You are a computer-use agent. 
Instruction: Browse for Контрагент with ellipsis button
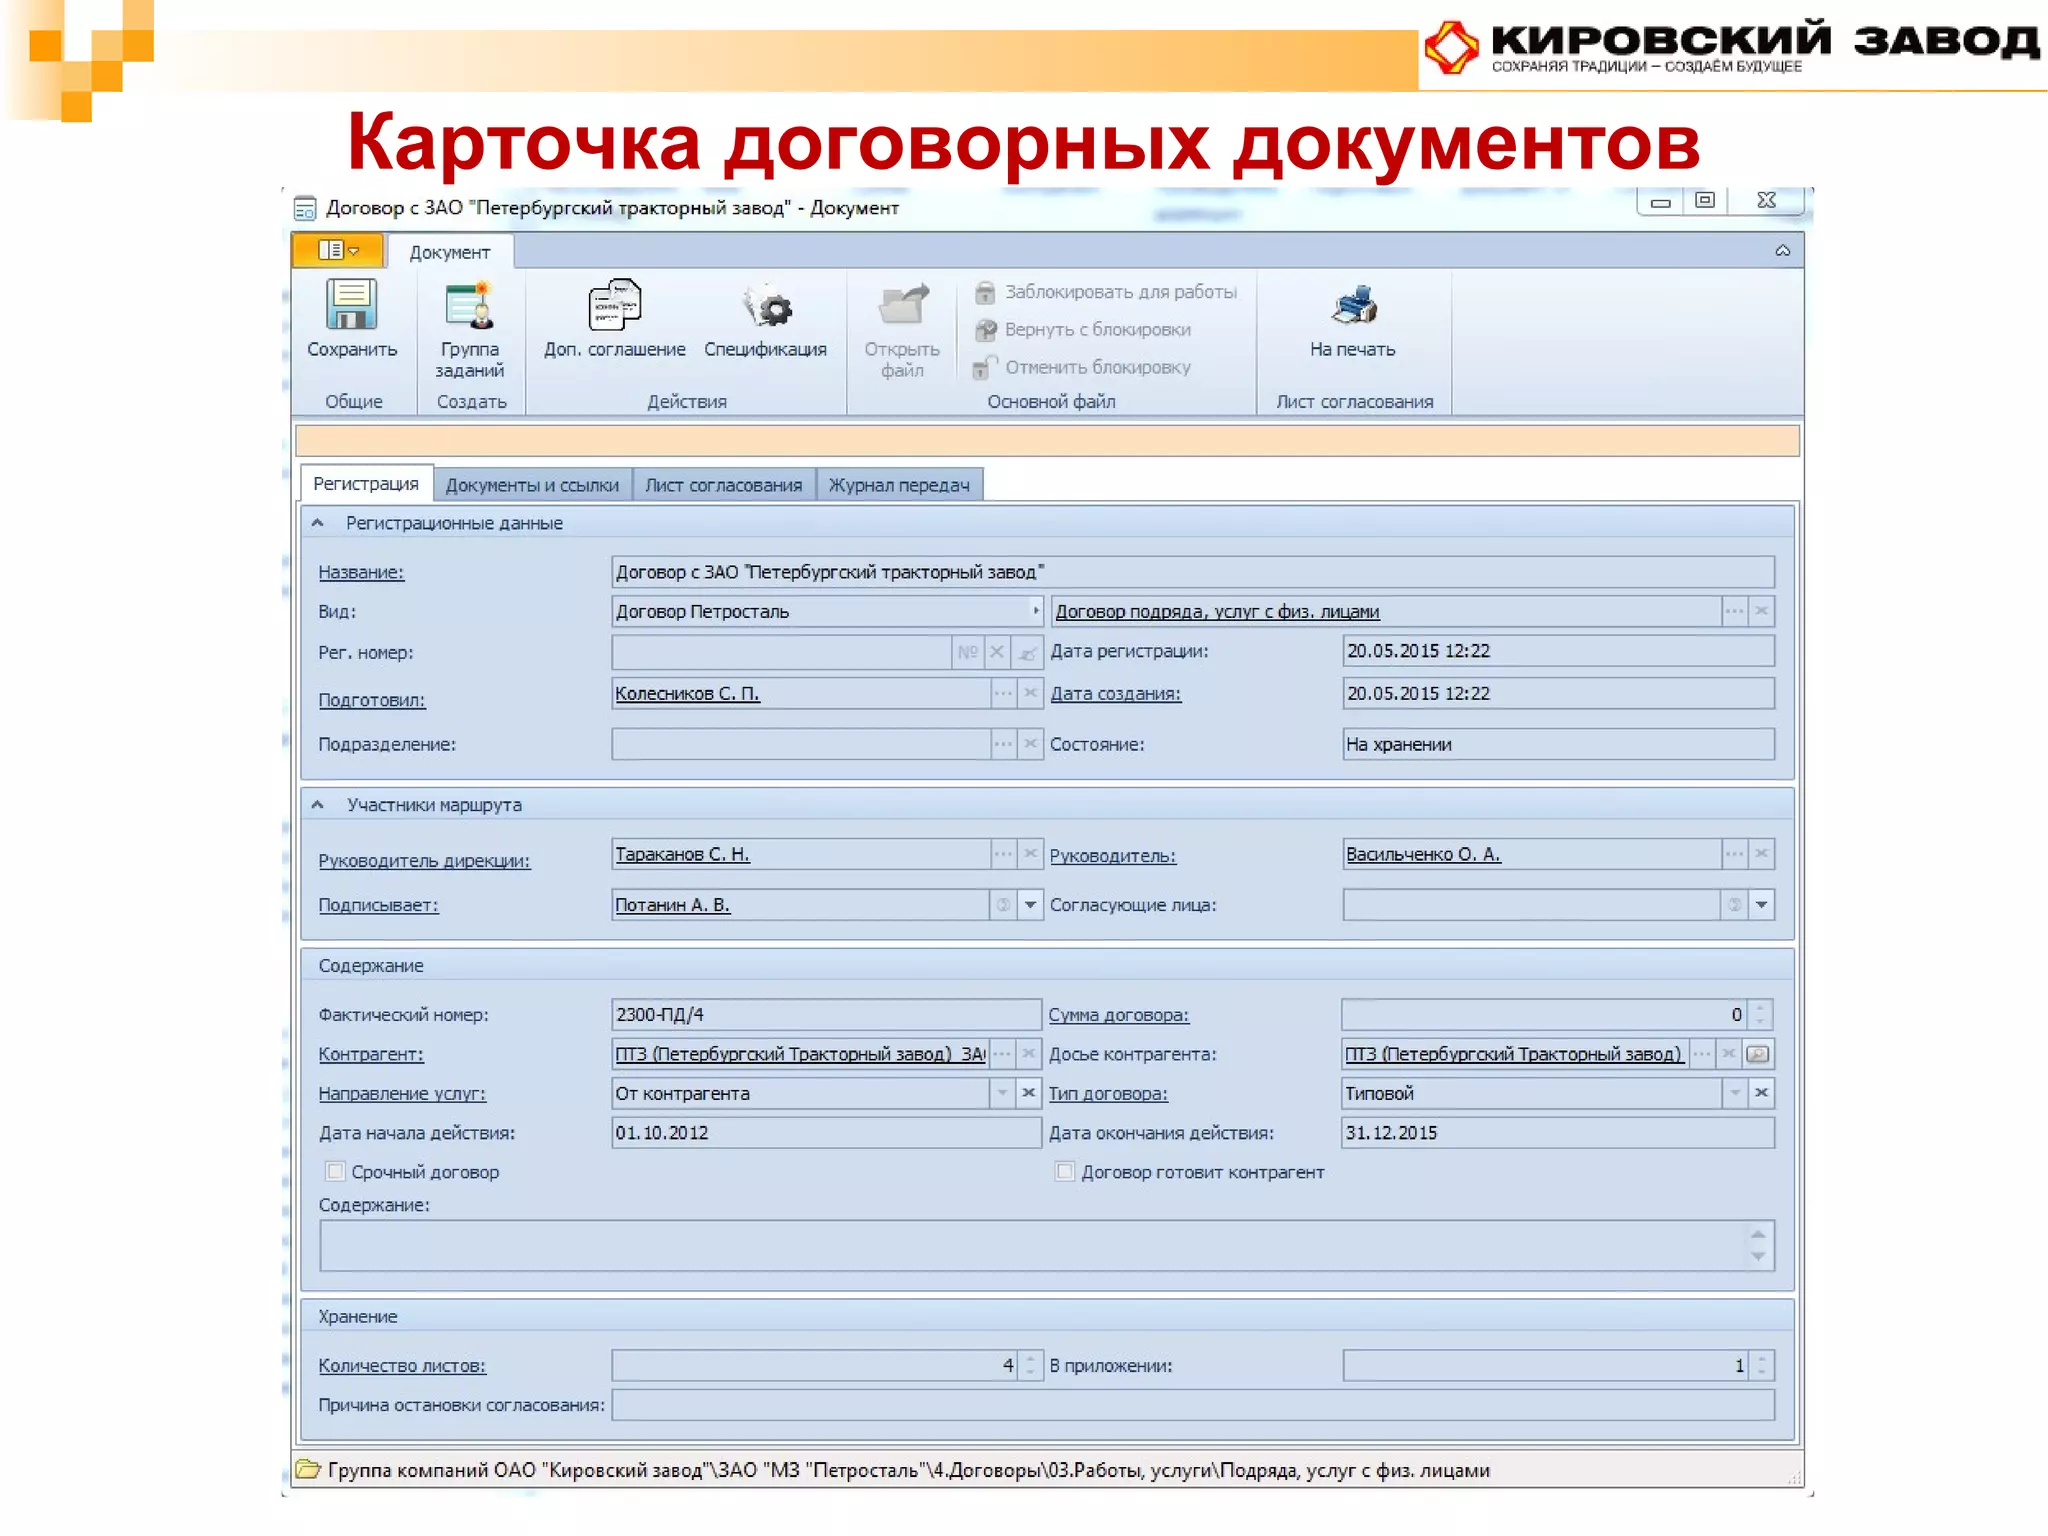point(1003,1054)
